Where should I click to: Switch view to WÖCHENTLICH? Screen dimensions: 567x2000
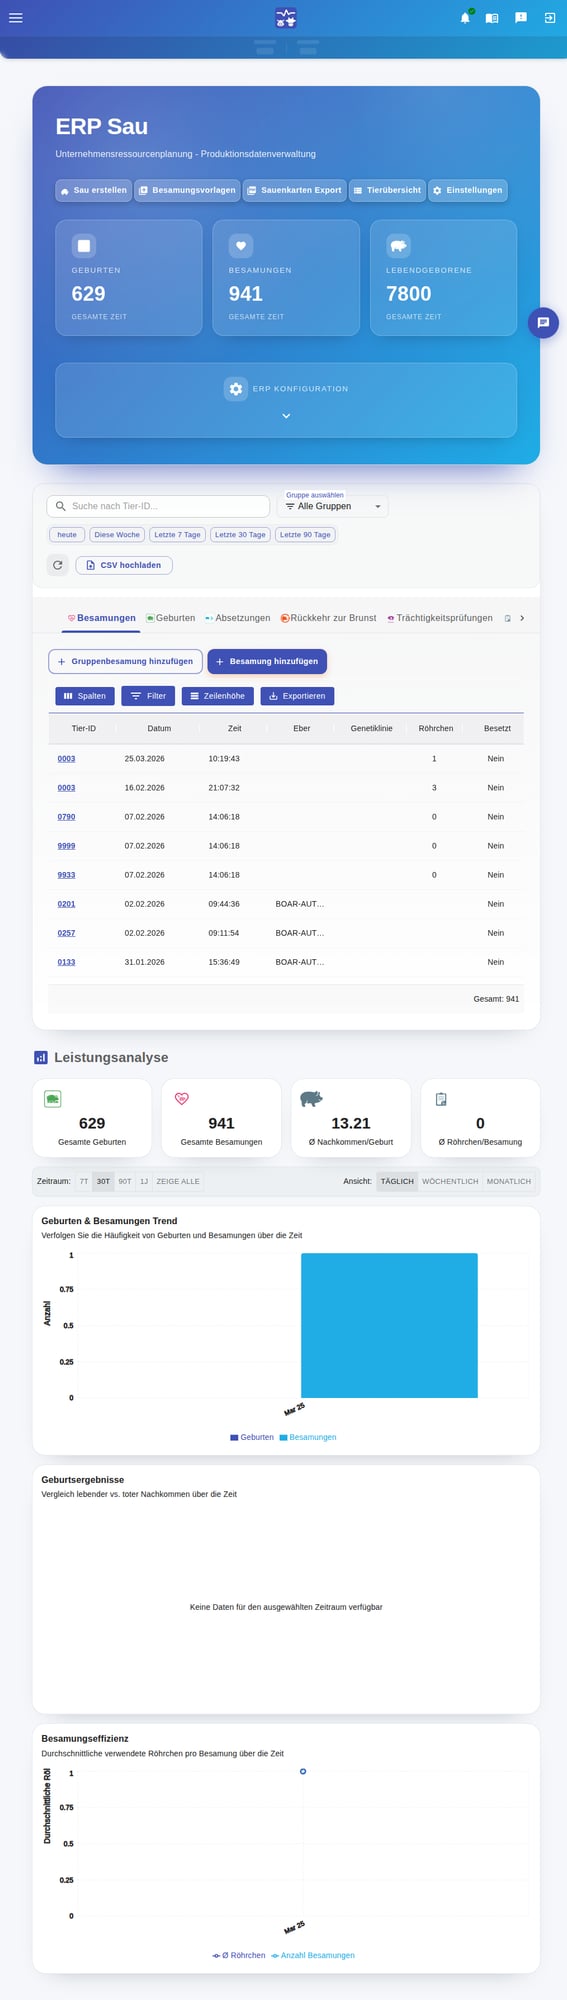(450, 1181)
